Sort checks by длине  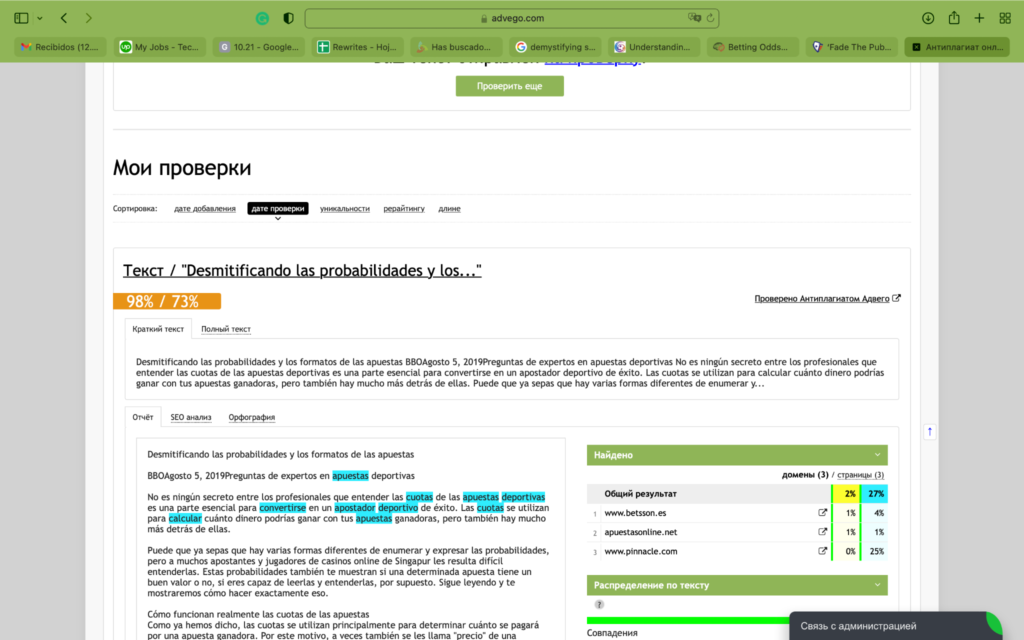coord(449,209)
